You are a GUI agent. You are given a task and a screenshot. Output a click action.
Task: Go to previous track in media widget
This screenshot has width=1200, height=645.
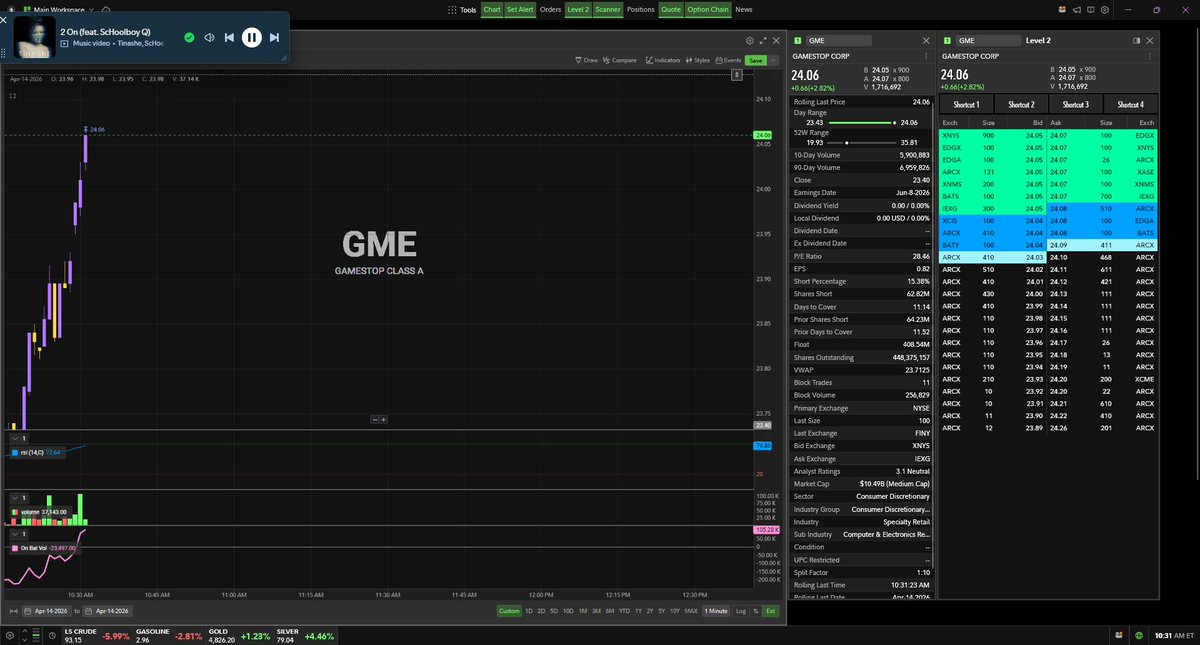[229, 37]
